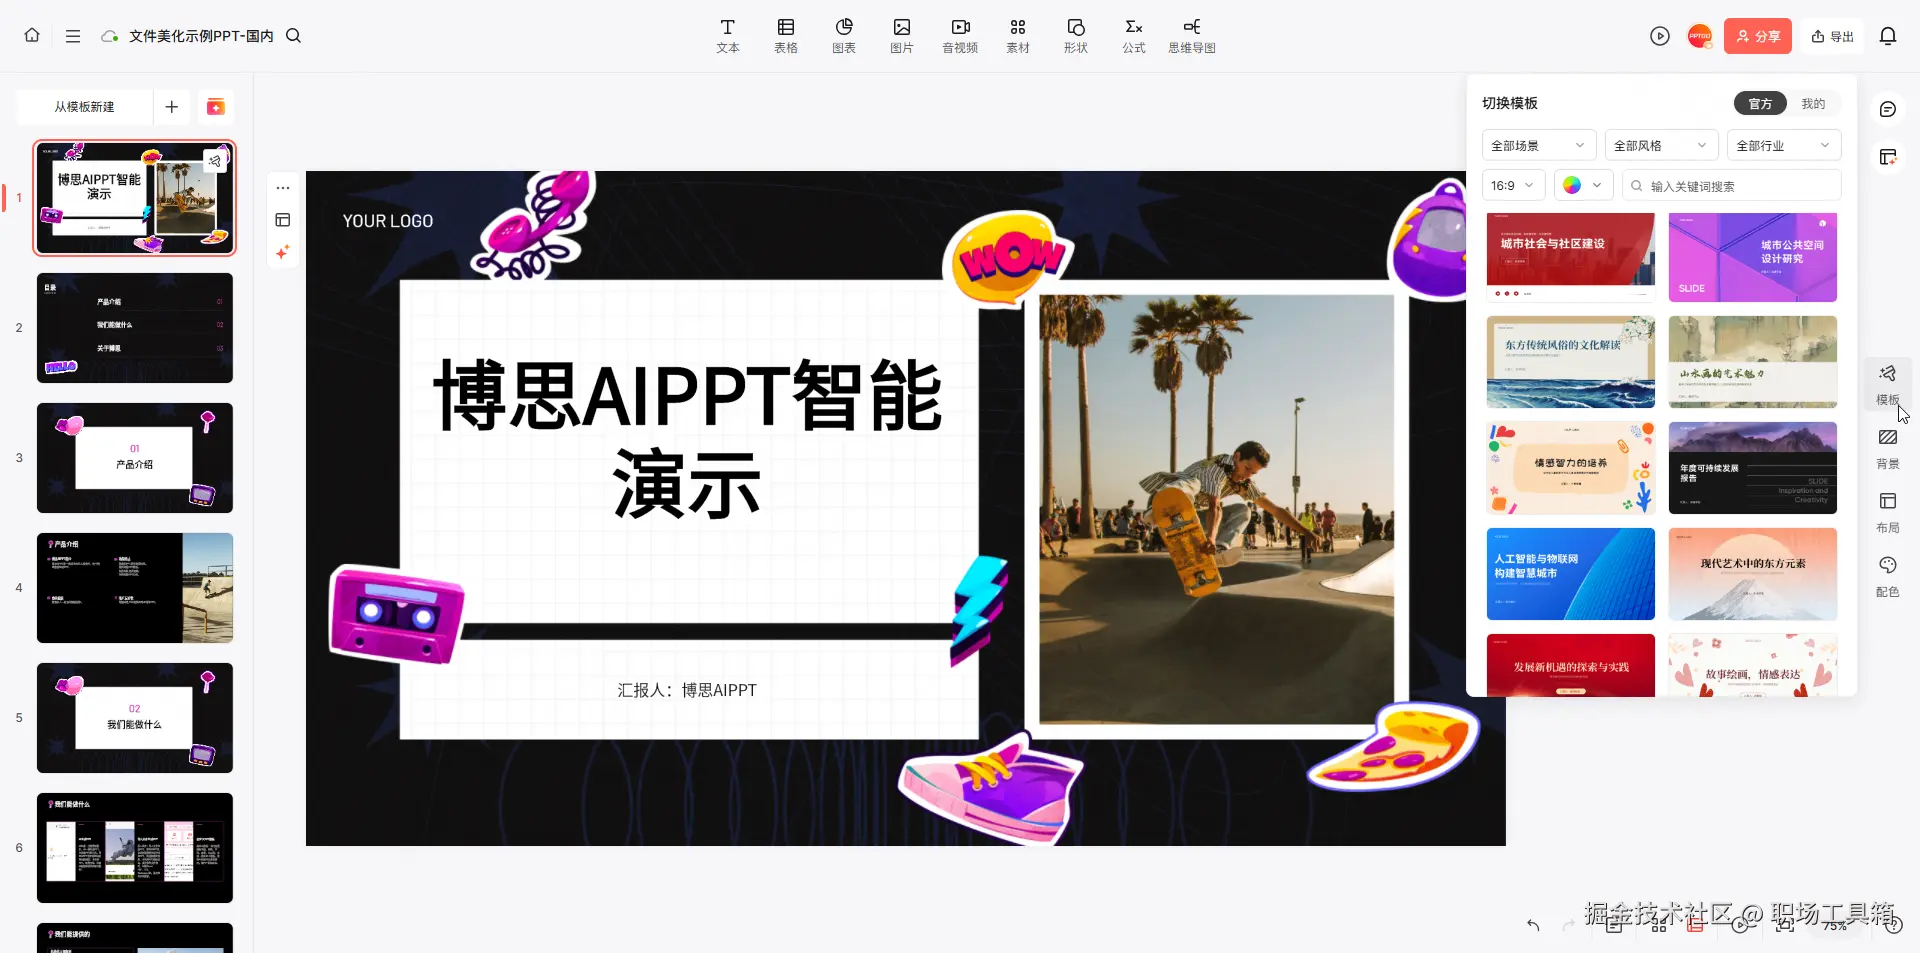Choose the 故事绘画,情感表达 template
Image resolution: width=1920 pixels, height=953 pixels.
pos(1753,665)
